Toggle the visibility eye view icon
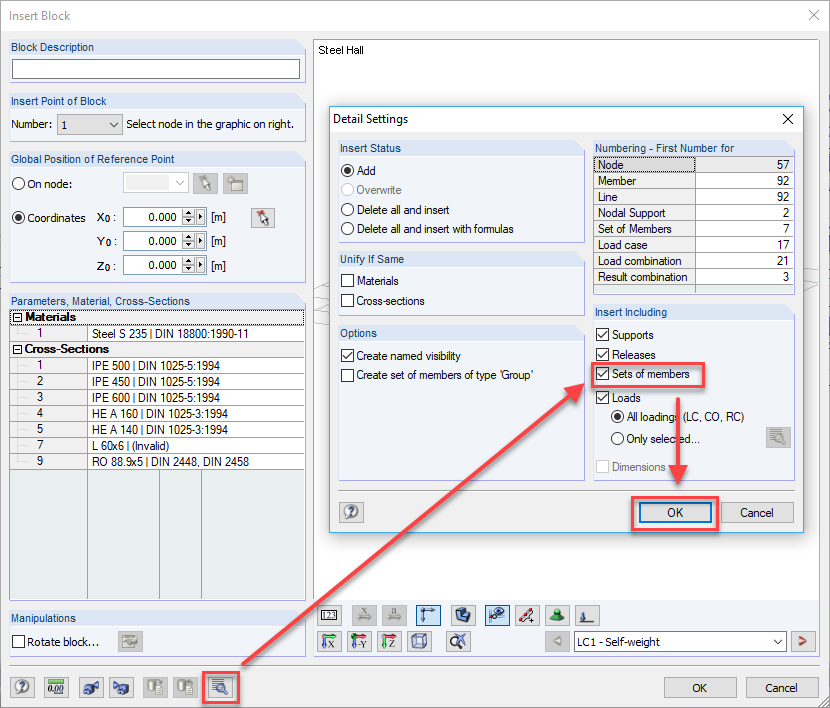This screenshot has height=708, width=830. pyautogui.click(x=497, y=615)
